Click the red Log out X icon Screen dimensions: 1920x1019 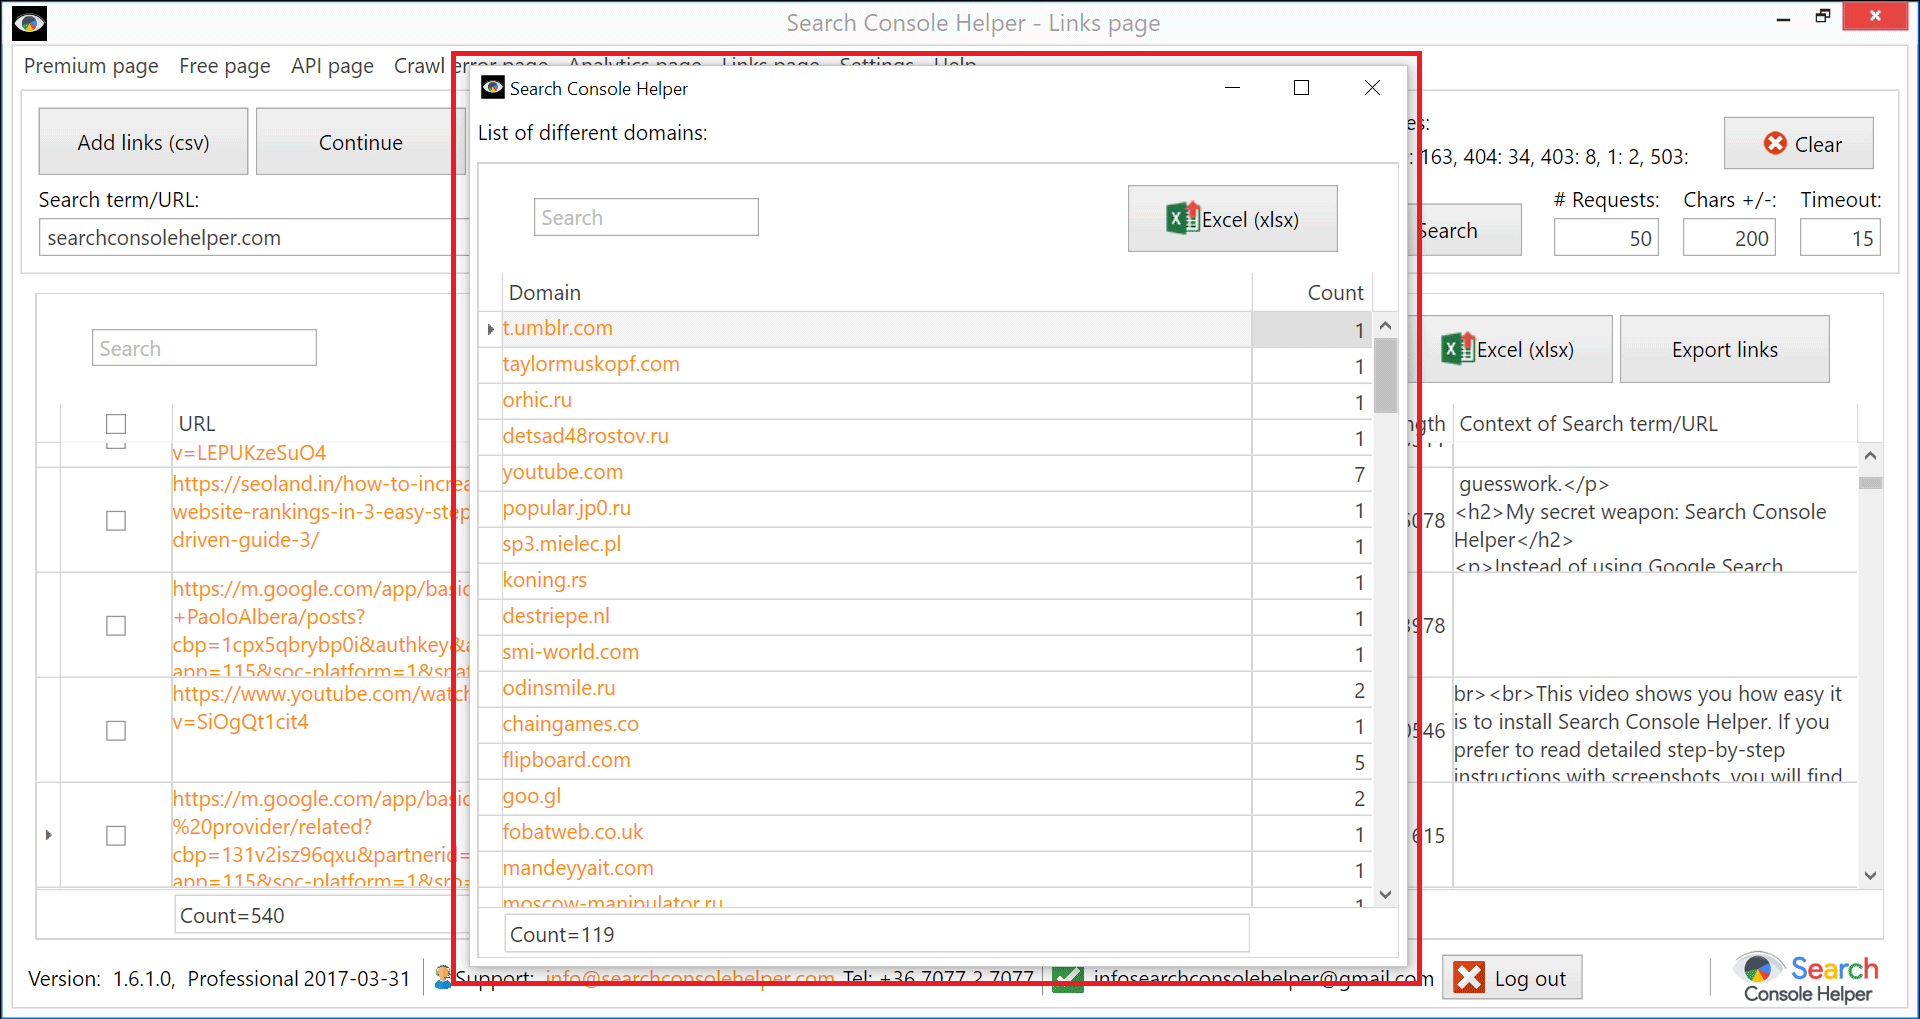(1469, 977)
